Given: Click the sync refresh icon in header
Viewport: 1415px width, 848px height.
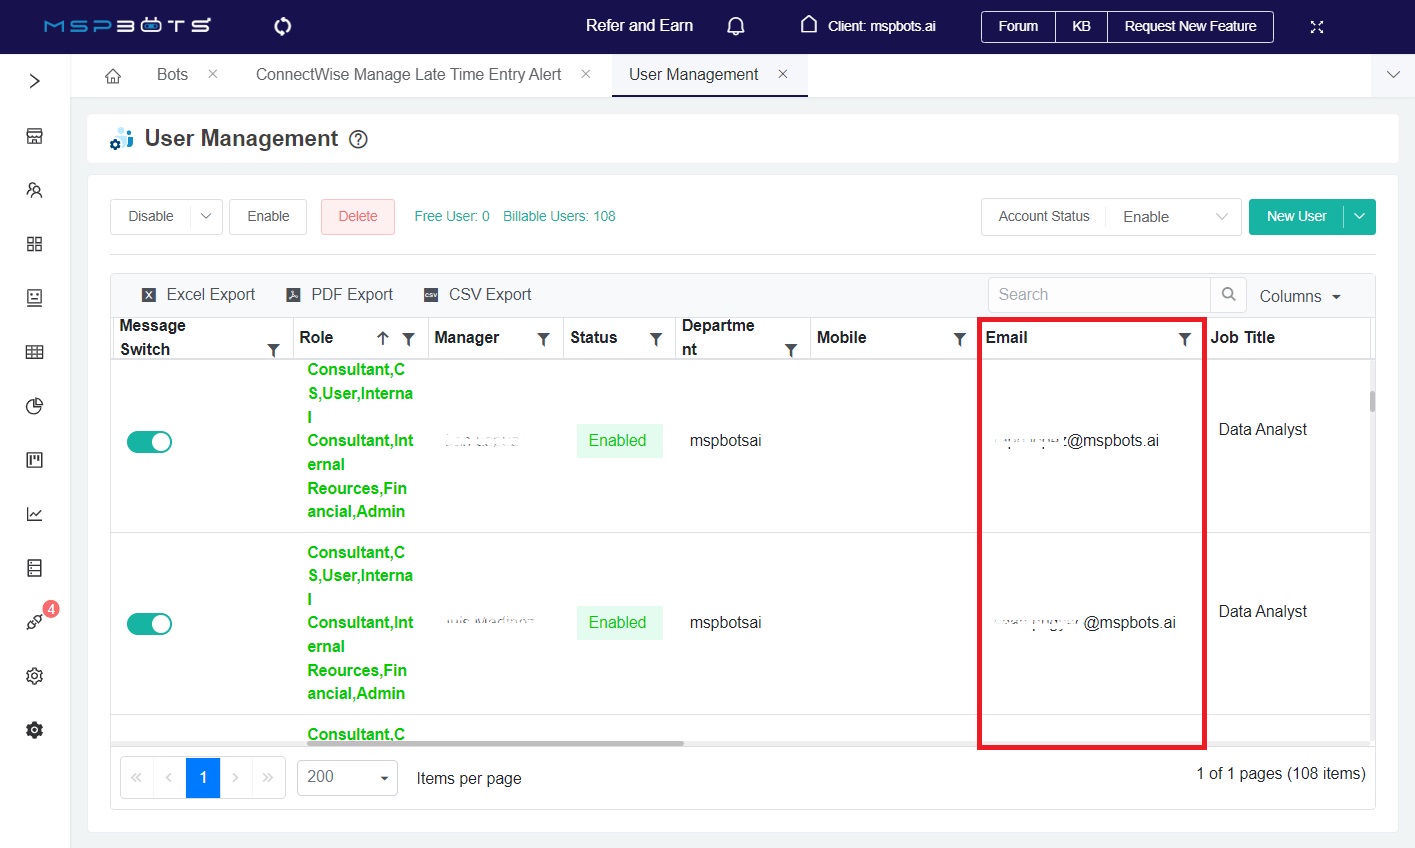Looking at the screenshot, I should [283, 26].
